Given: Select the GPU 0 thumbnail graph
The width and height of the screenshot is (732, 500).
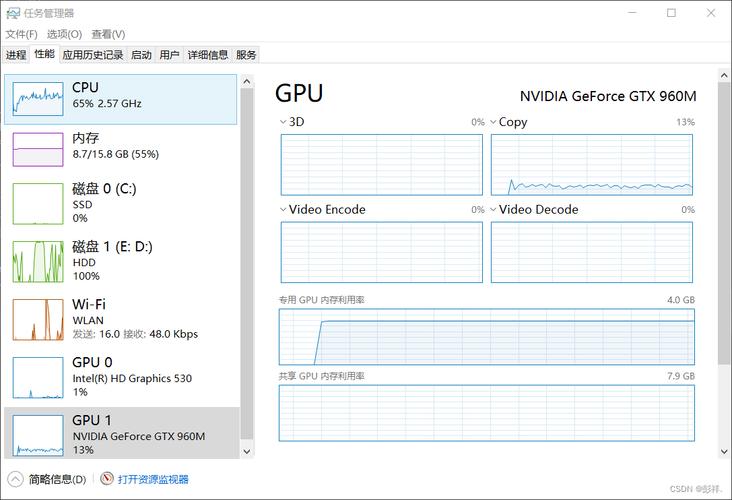Looking at the screenshot, I should [38, 377].
